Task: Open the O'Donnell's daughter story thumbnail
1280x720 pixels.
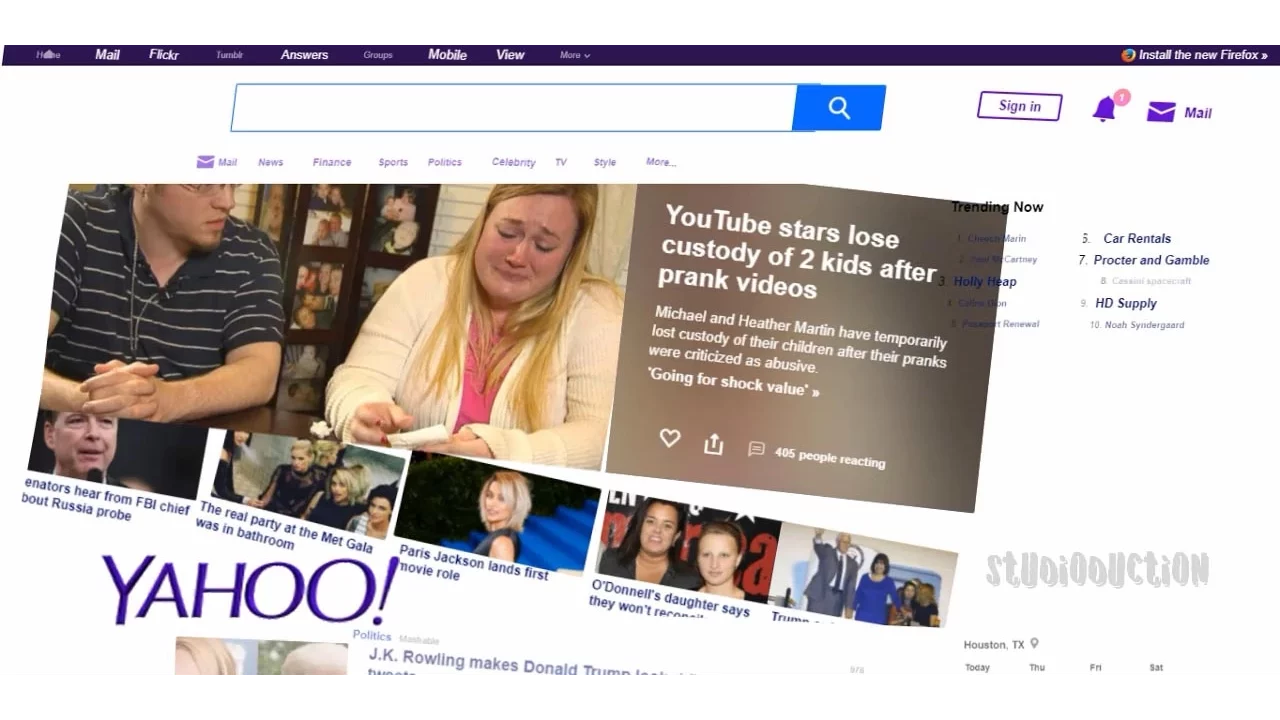Action: coord(688,545)
